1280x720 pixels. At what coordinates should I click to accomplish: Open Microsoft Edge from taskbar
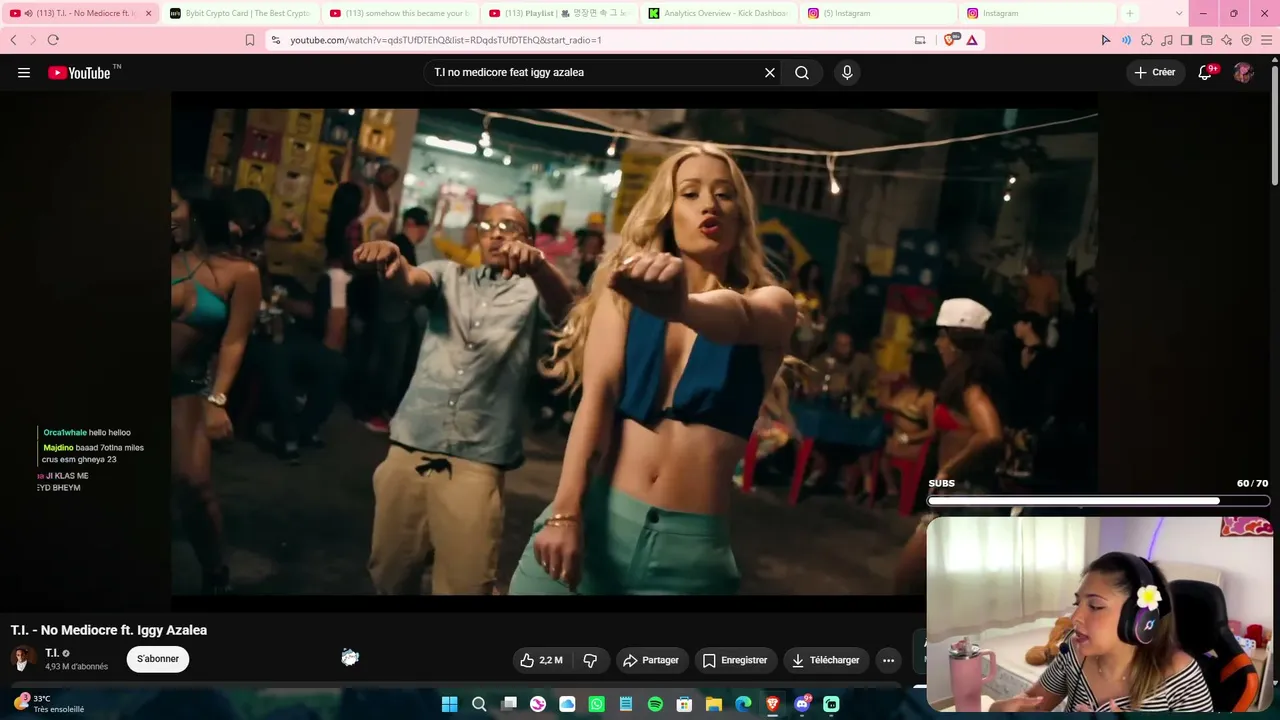tap(743, 704)
